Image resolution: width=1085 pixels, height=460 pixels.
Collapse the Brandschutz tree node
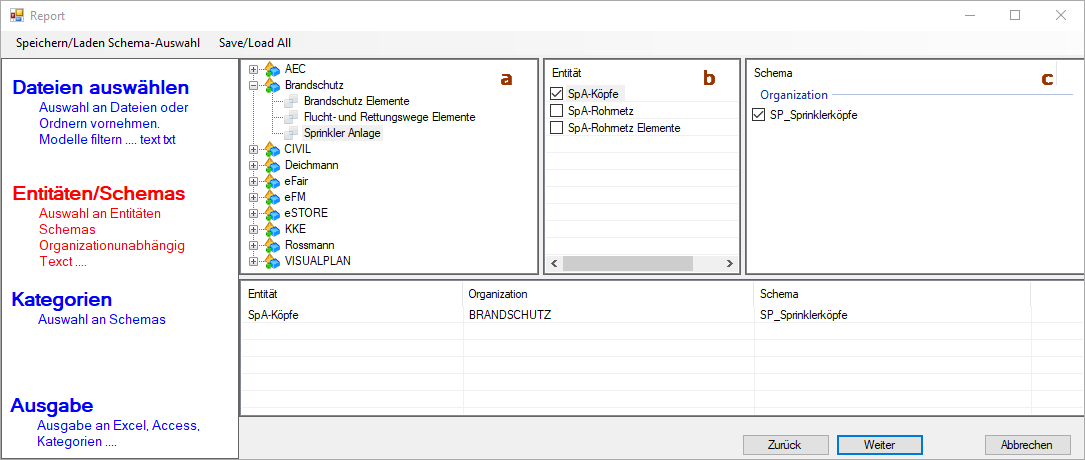(253, 85)
